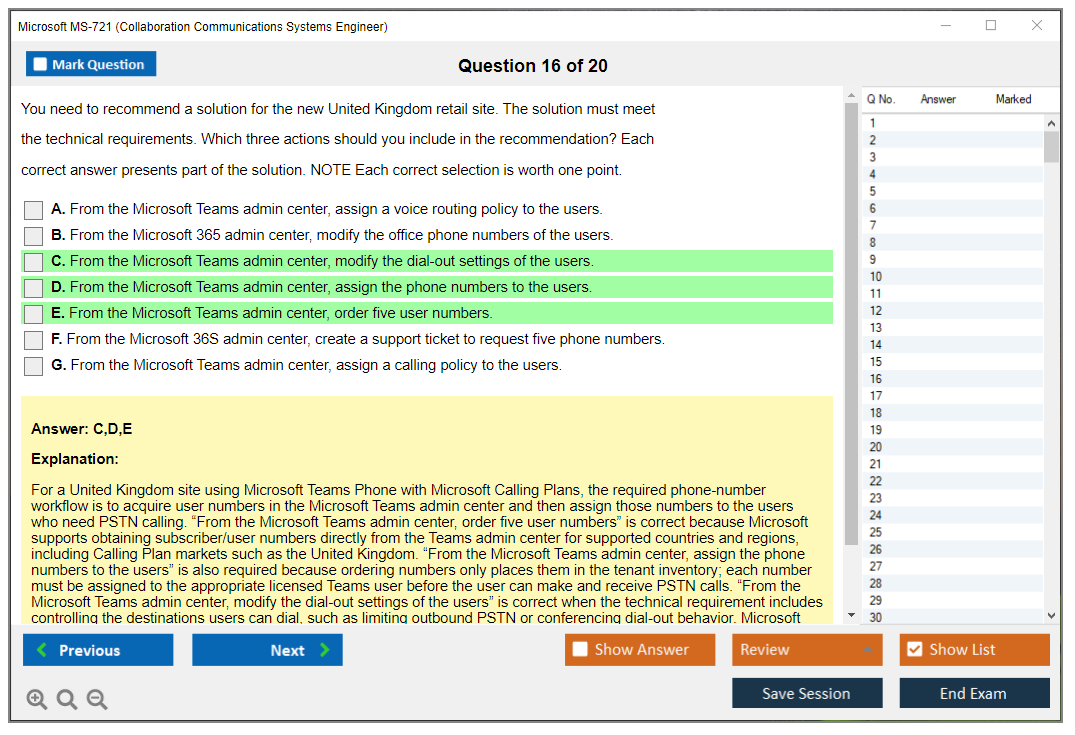
Task: Select question 1 in the list
Action: [x=953, y=123]
